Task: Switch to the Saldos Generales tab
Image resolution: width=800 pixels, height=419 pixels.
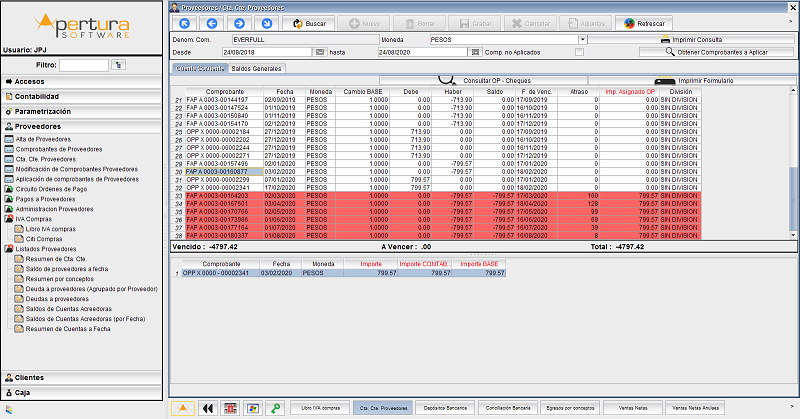Action: tap(258, 68)
